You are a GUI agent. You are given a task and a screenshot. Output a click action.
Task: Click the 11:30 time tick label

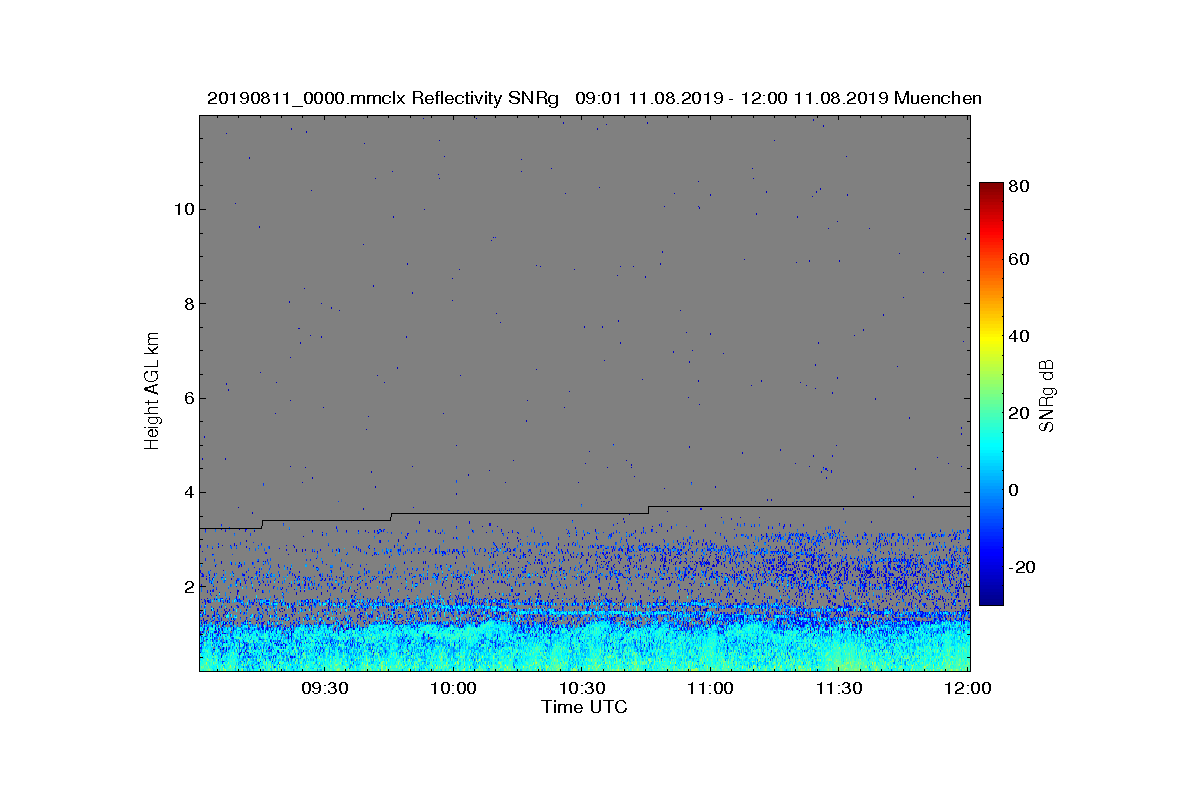pos(840,688)
